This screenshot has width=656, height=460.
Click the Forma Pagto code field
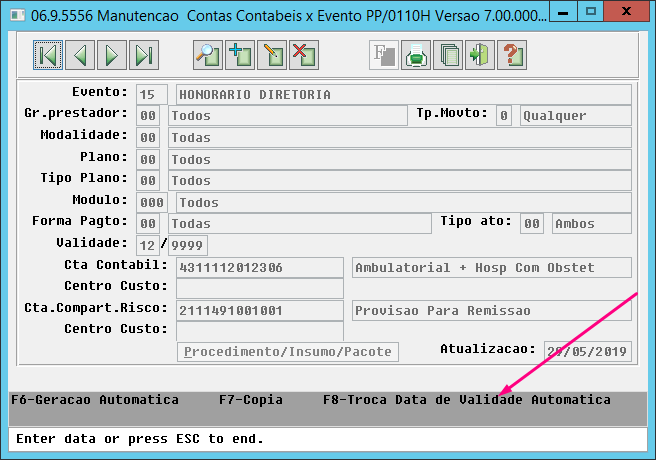[148, 224]
